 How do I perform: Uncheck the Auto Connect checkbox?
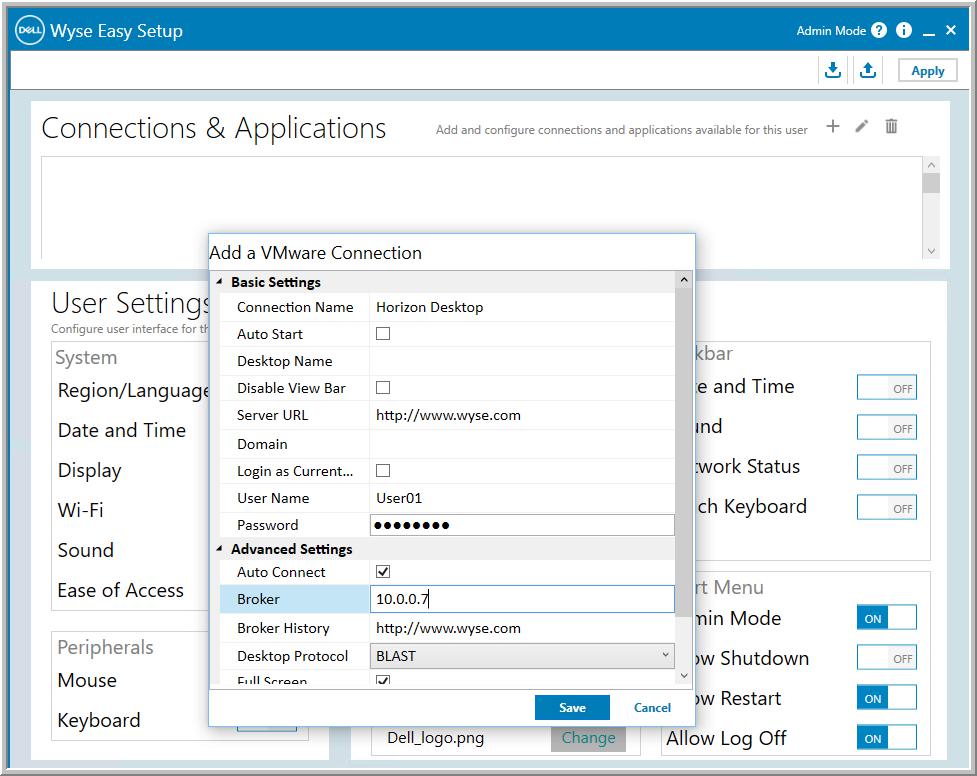click(x=383, y=572)
